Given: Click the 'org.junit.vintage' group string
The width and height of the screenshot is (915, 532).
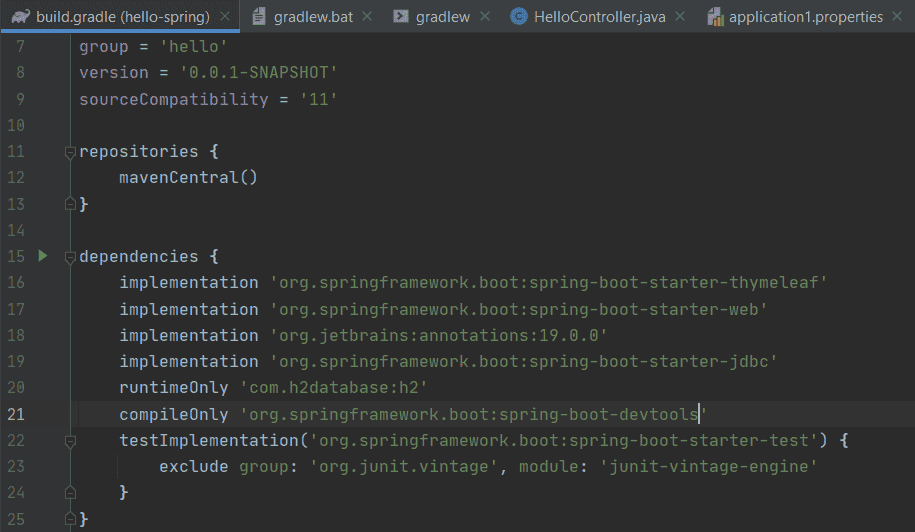Looking at the screenshot, I should [403, 467].
